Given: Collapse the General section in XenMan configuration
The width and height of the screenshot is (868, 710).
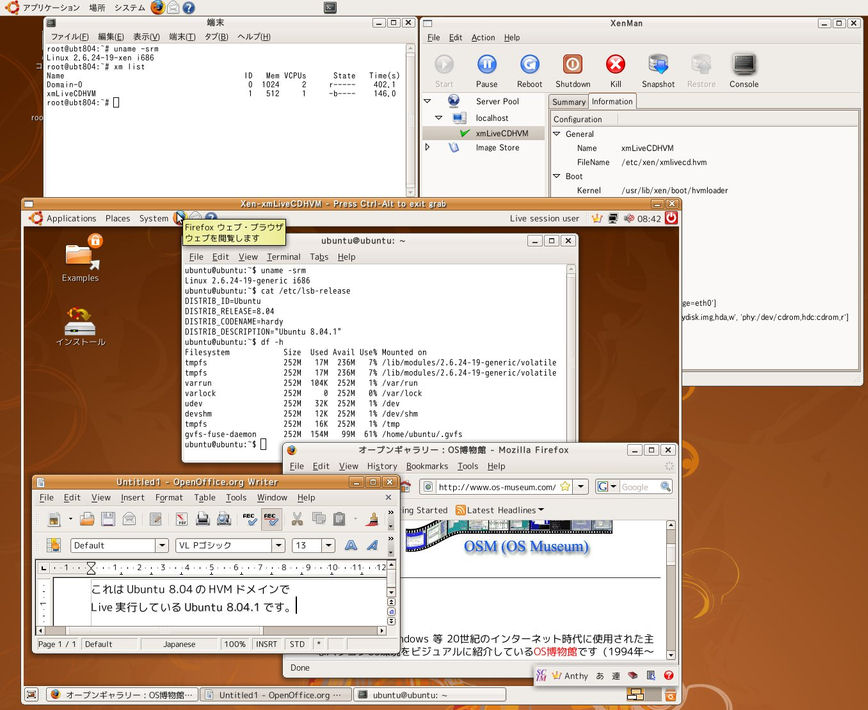Looking at the screenshot, I should (557, 134).
